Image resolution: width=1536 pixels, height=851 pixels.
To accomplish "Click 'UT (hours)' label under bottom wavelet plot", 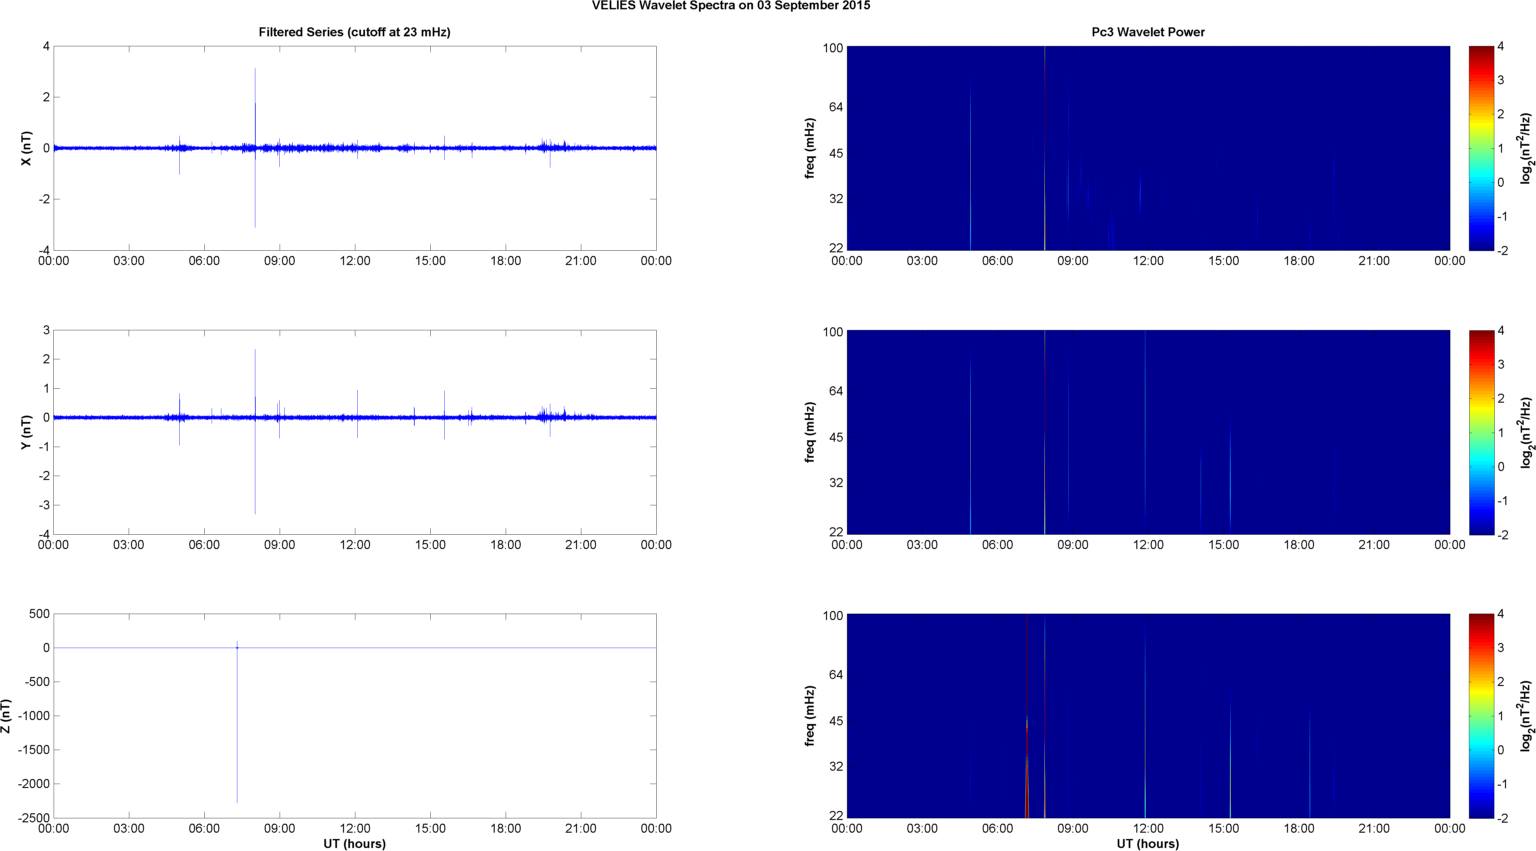I will 1148,844.
